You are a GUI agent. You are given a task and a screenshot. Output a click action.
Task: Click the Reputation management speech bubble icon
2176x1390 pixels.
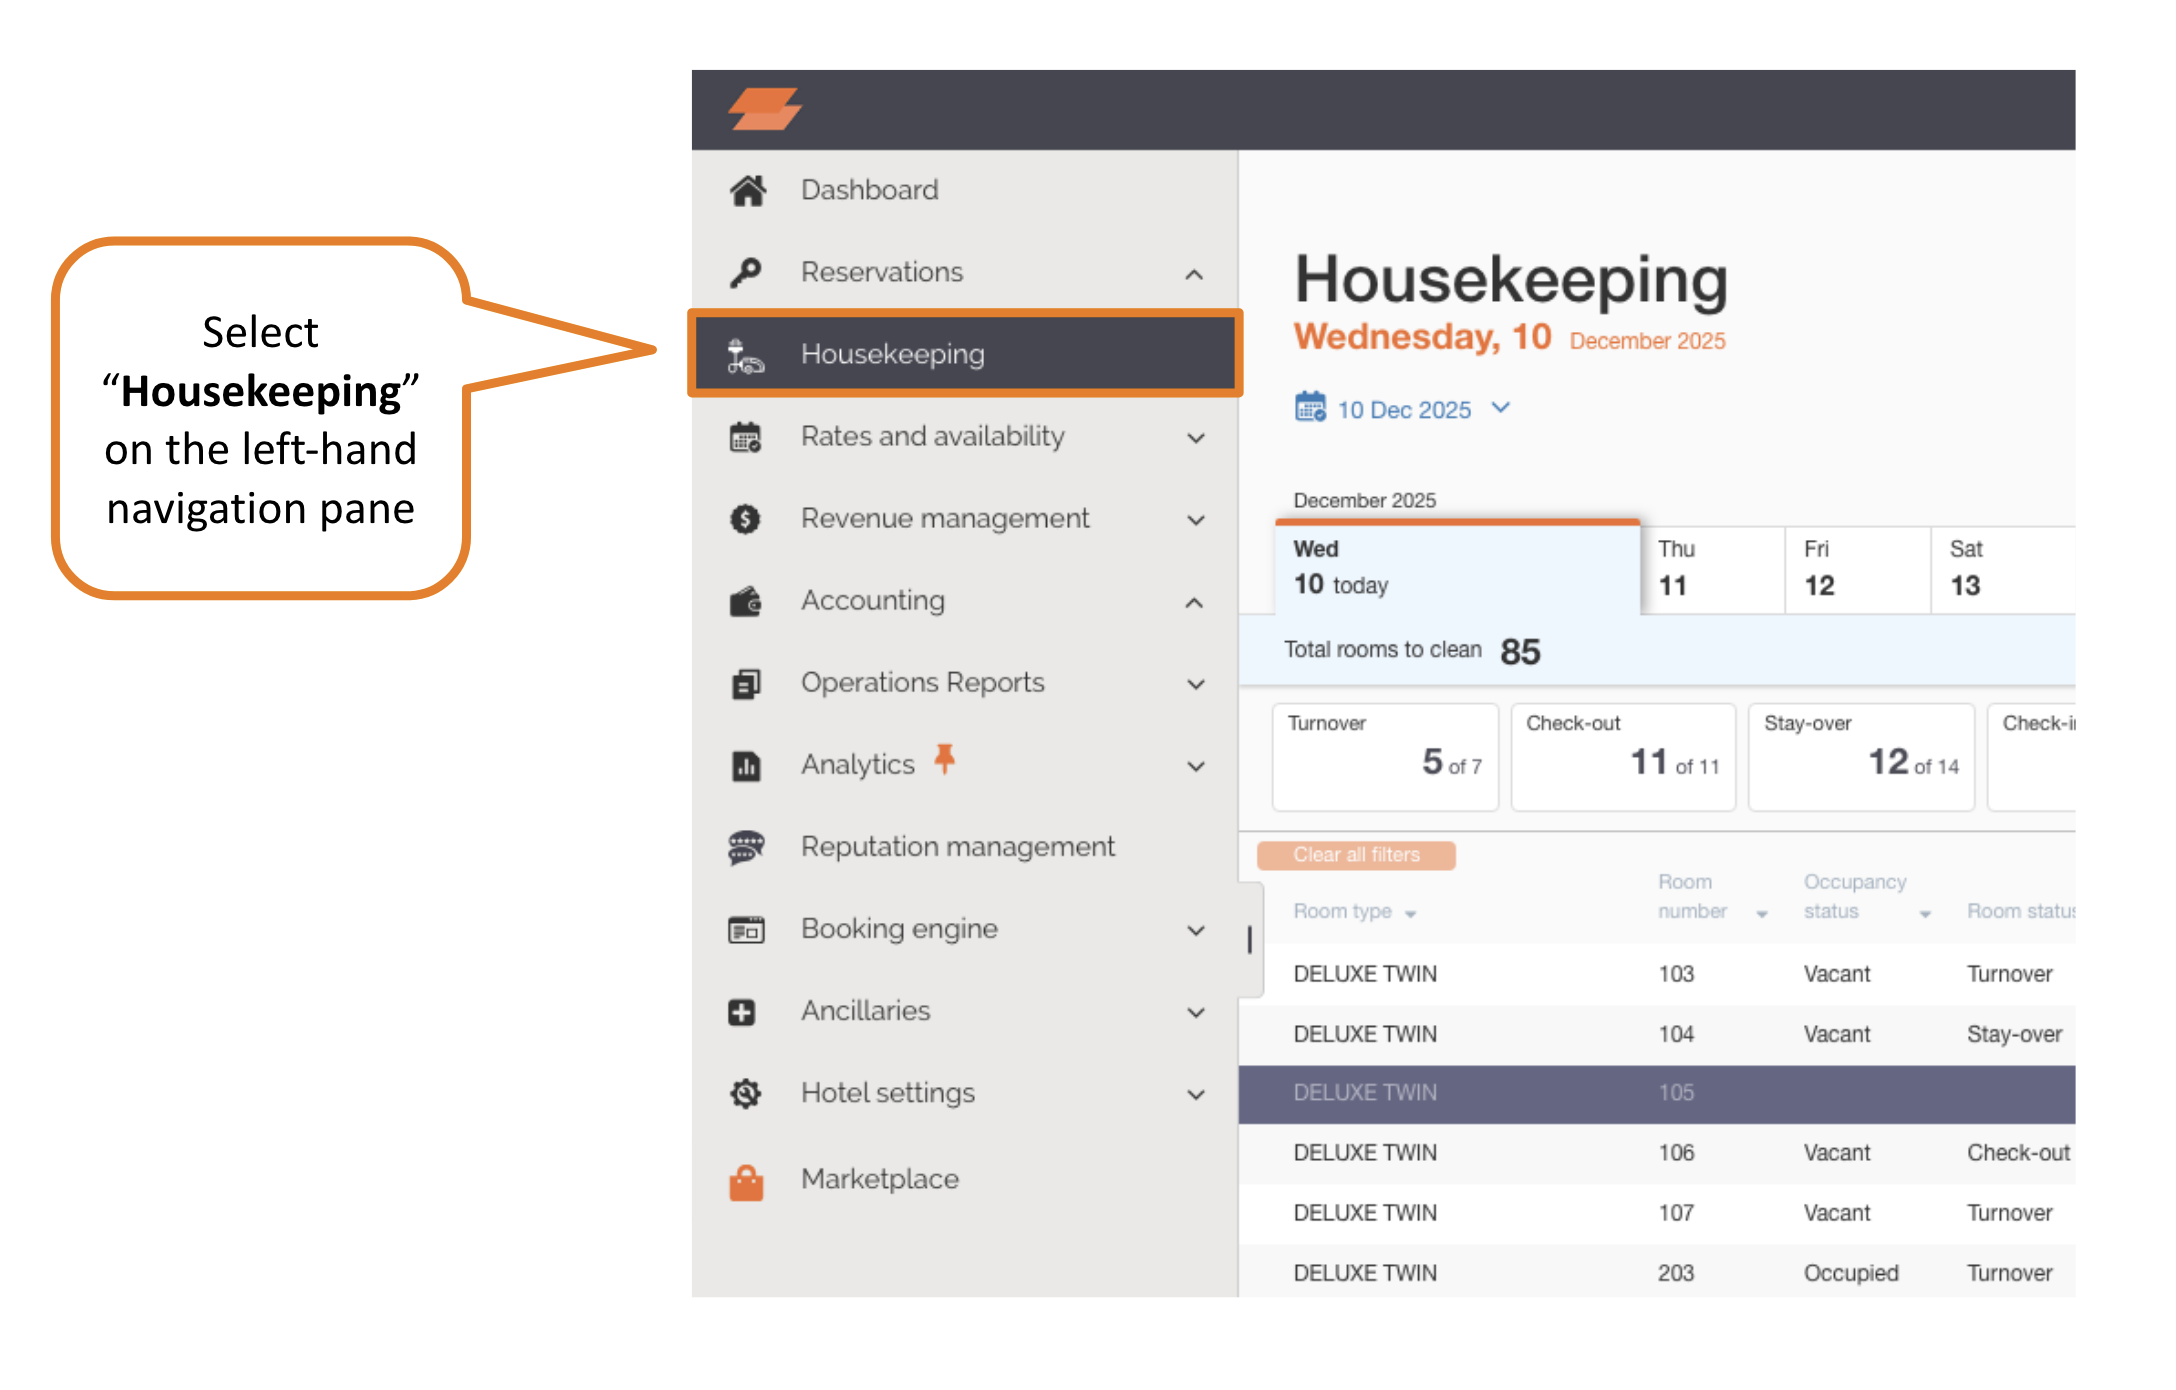(x=746, y=848)
